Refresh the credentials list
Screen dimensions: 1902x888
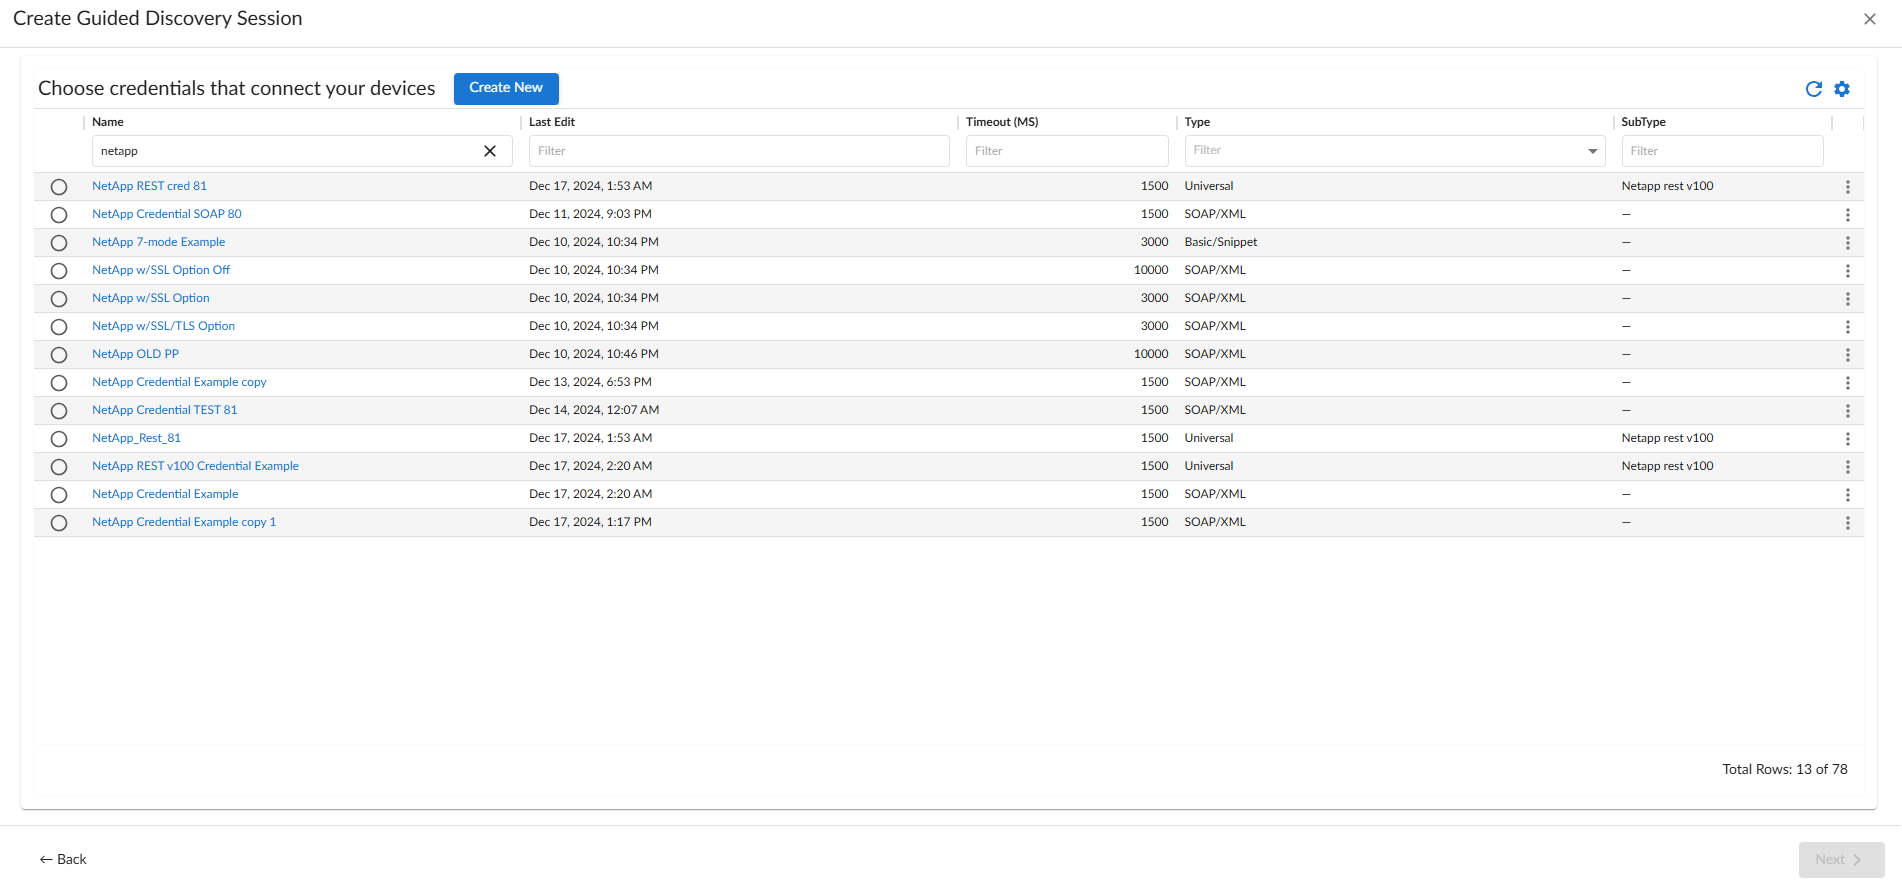pyautogui.click(x=1813, y=89)
